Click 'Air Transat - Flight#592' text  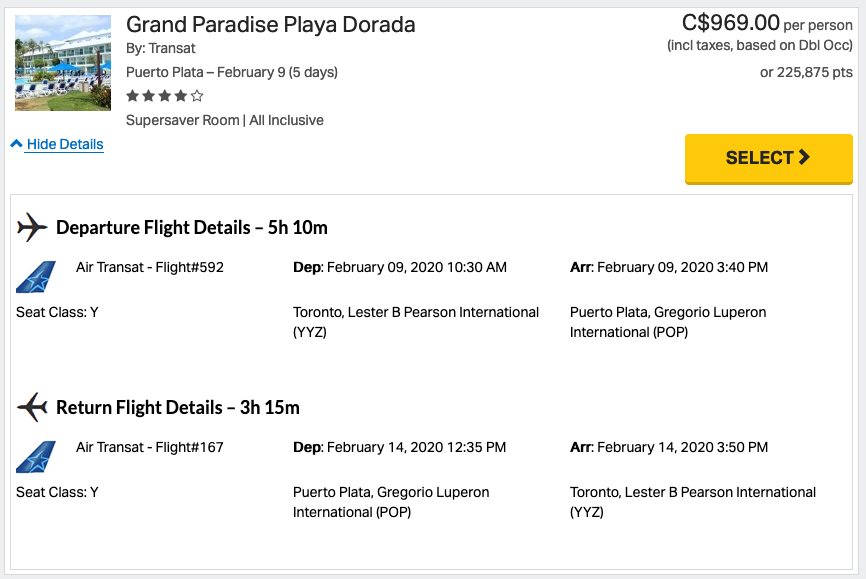150,267
